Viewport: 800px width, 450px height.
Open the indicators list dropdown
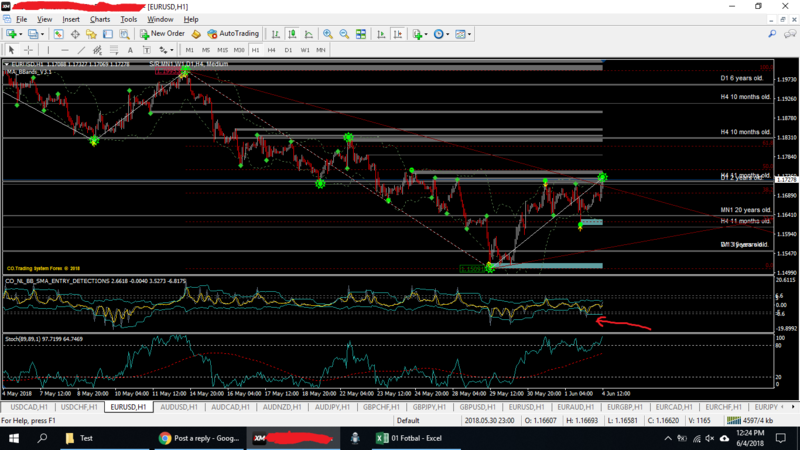425,34
